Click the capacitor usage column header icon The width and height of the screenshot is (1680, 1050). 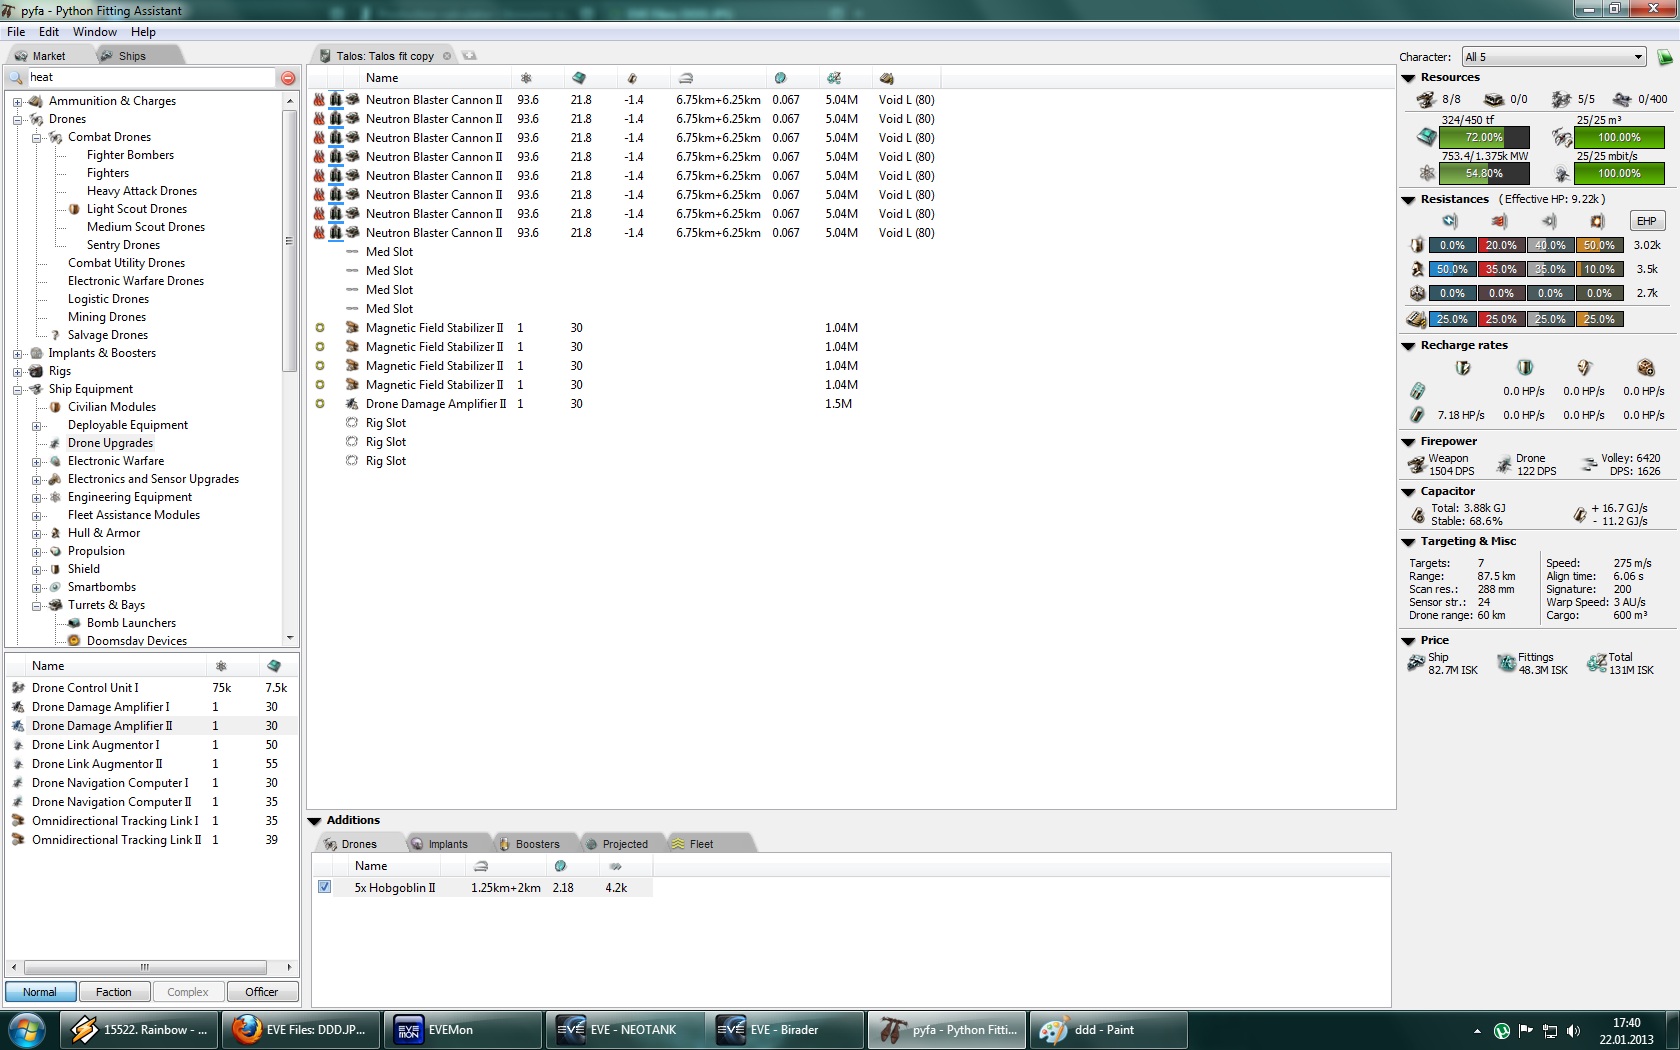point(632,78)
